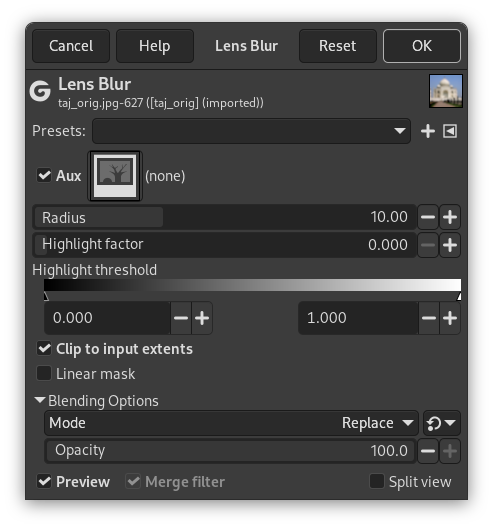Click the Aux image picker button

115,176
